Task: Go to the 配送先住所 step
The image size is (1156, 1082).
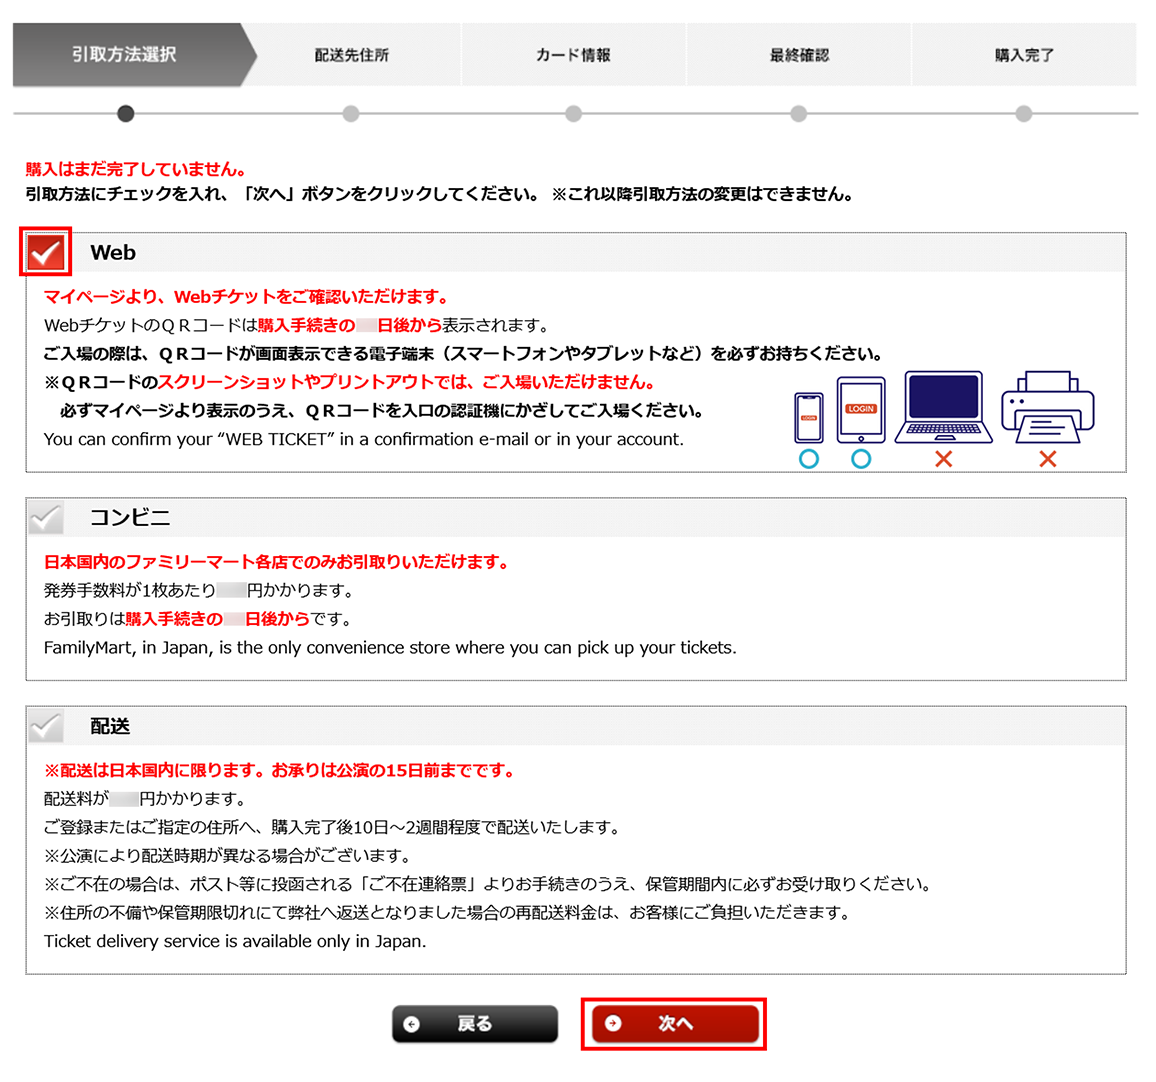Action: click(351, 55)
